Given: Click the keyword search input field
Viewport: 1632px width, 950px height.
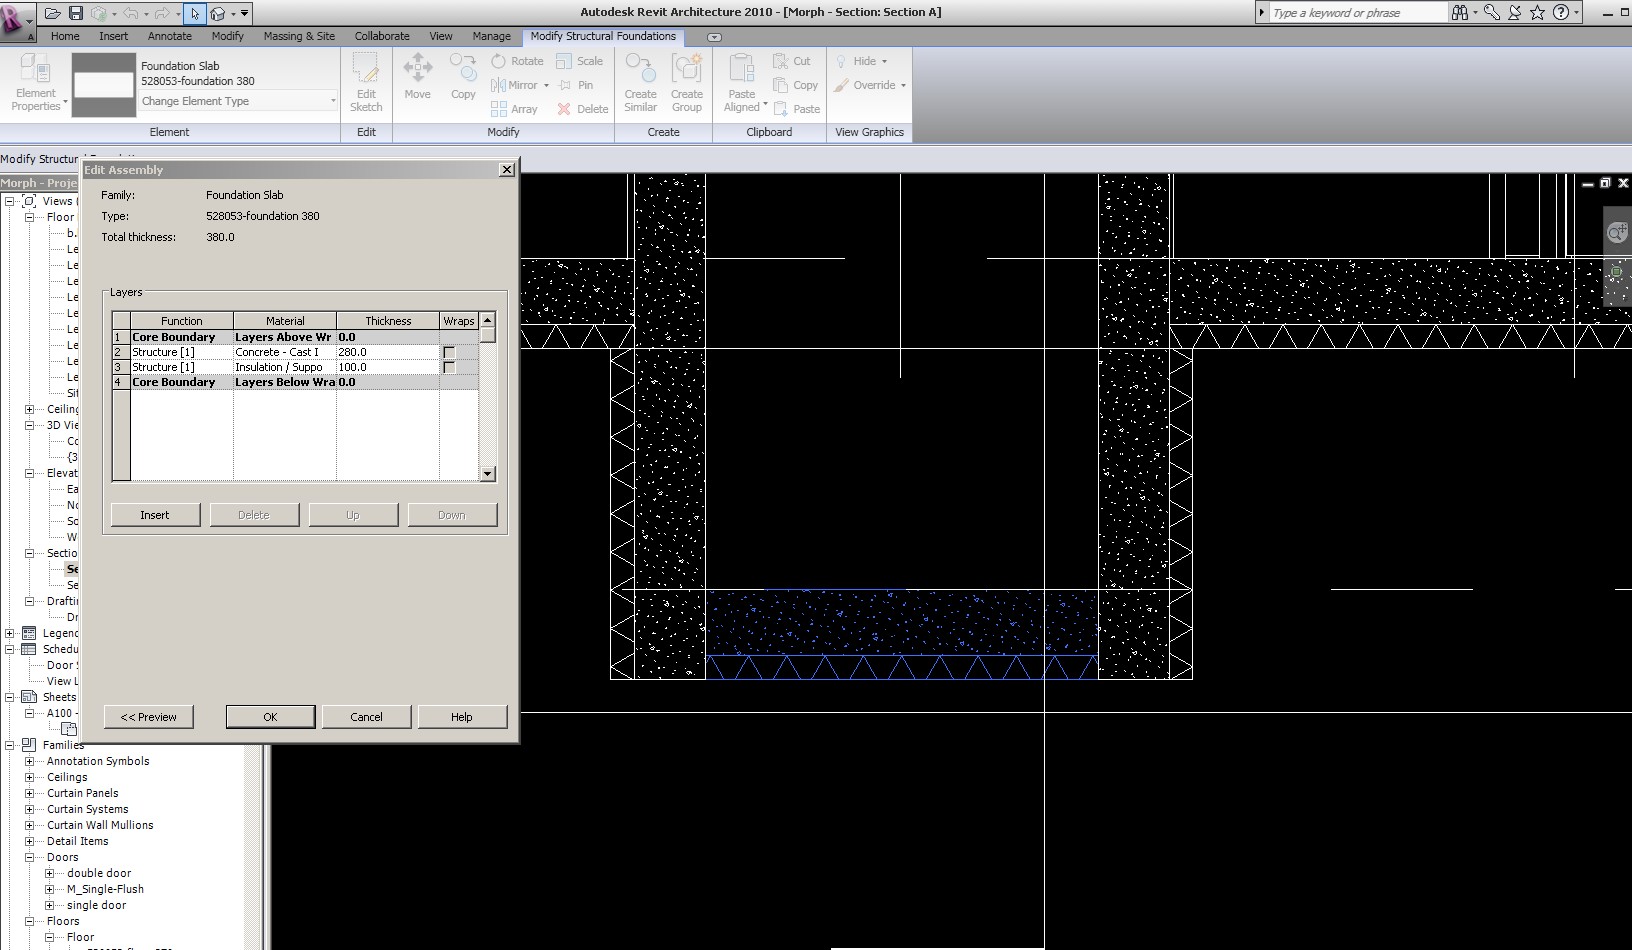Looking at the screenshot, I should pos(1356,13).
